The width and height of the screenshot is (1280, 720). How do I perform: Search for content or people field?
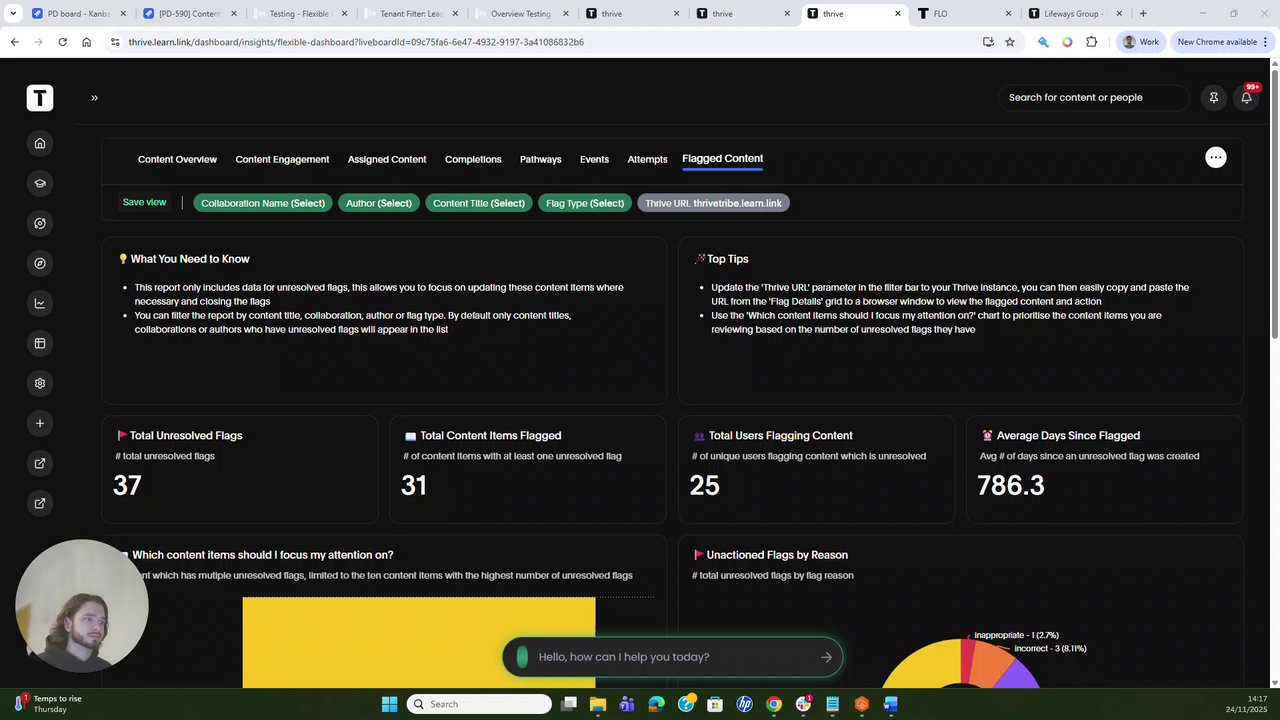tap(1093, 97)
